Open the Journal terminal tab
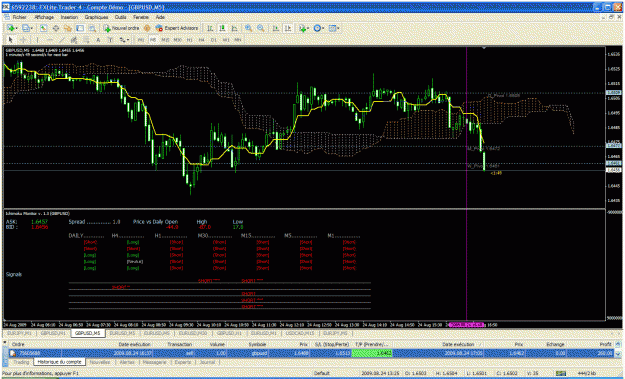Viewport: 625px width, 379px height. tap(207, 362)
